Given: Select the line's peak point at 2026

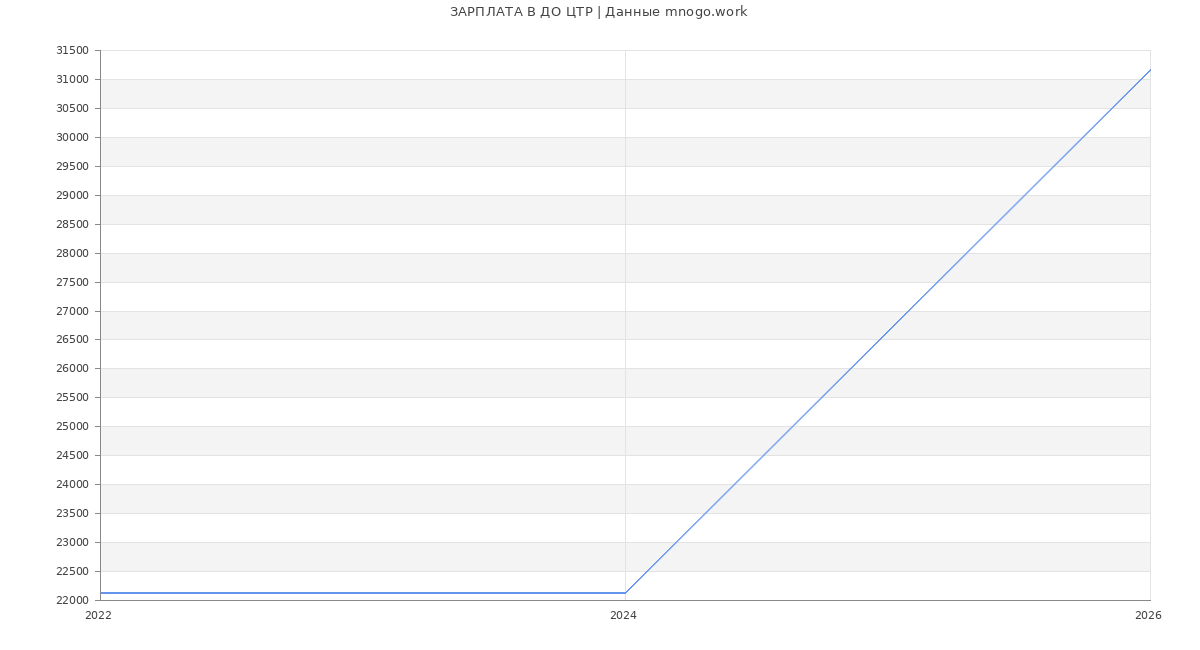Looking at the screenshot, I should click(1150, 70).
